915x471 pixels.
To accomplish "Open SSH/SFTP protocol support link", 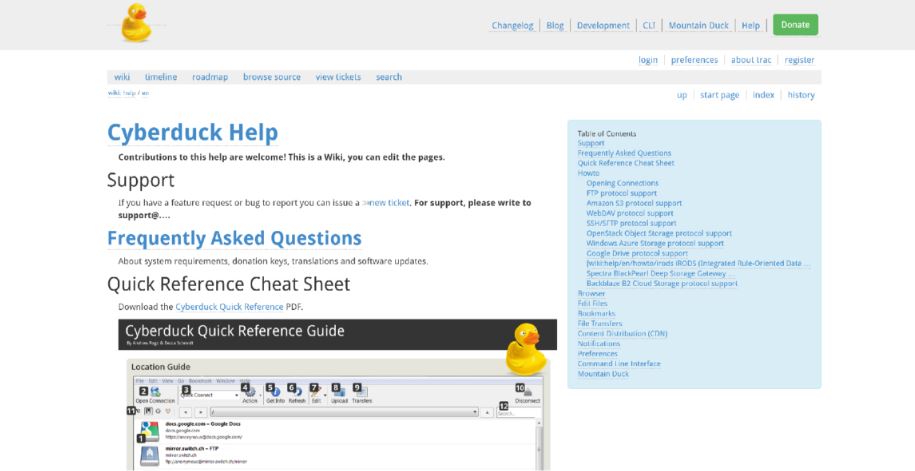I will pos(631,223).
